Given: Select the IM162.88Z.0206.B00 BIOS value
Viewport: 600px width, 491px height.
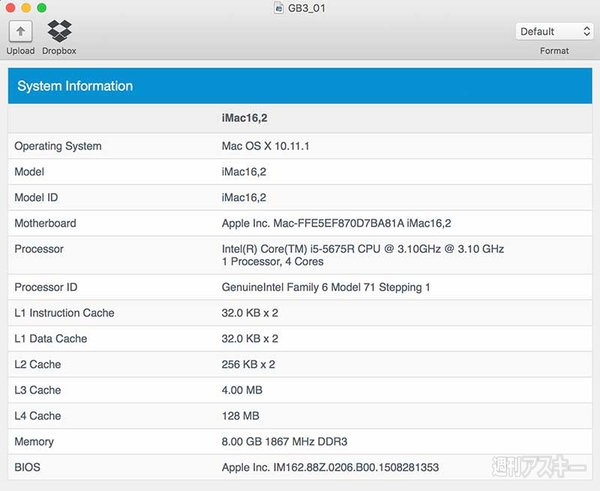Looking at the screenshot, I should pos(330,467).
